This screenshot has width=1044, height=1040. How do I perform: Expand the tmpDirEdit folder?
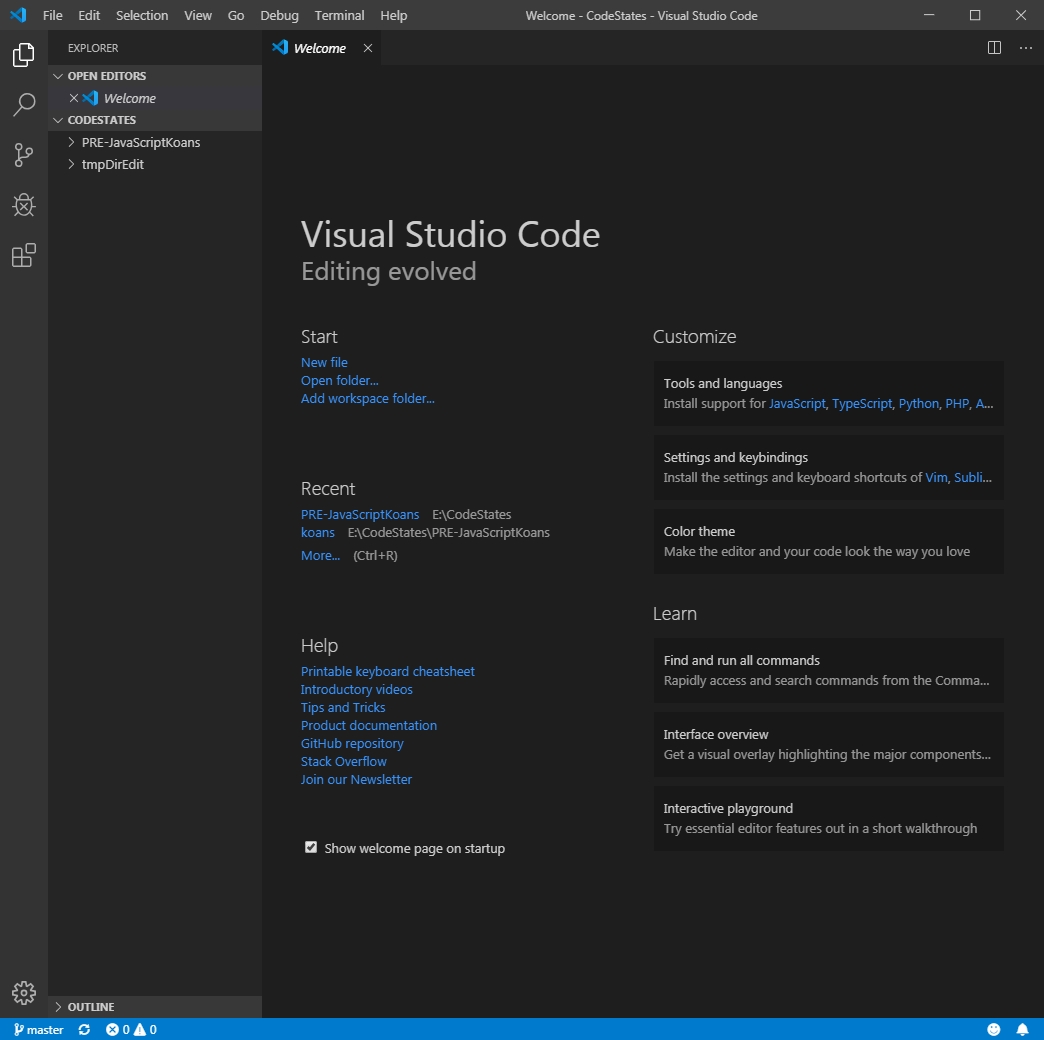coord(155,164)
